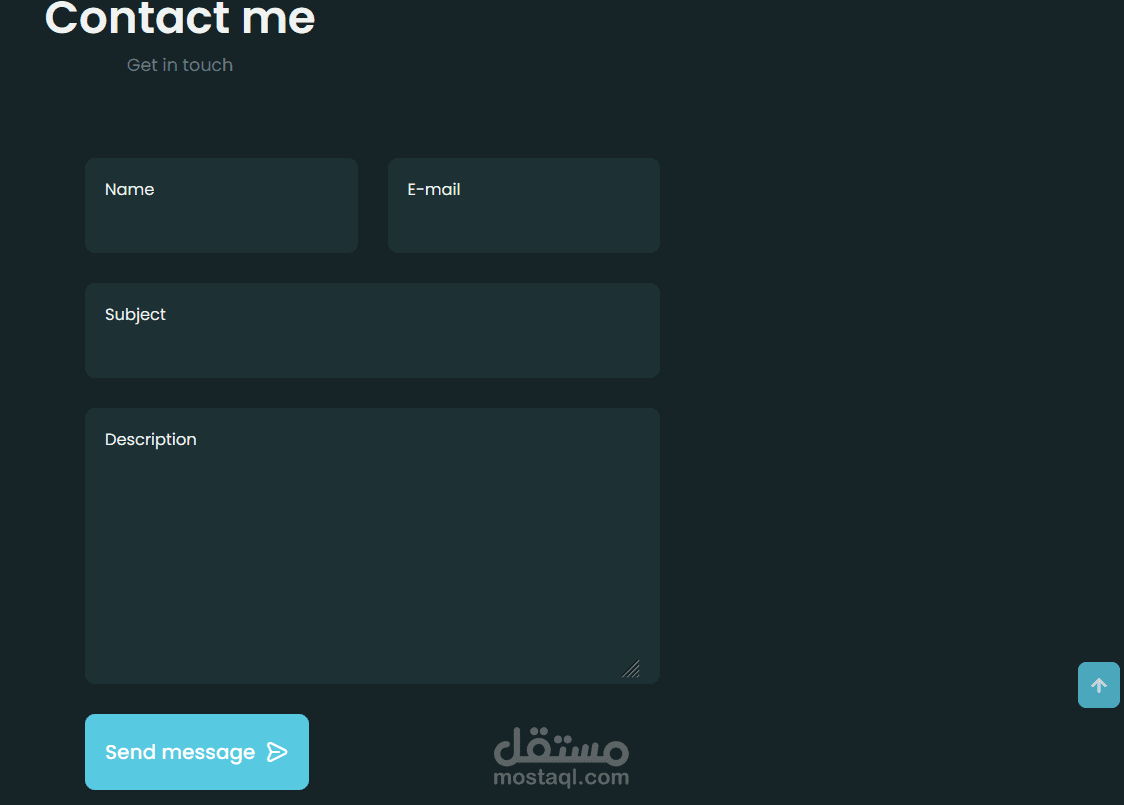1124x805 pixels.
Task: Click the paper plane icon on Send message
Action: pos(277,752)
